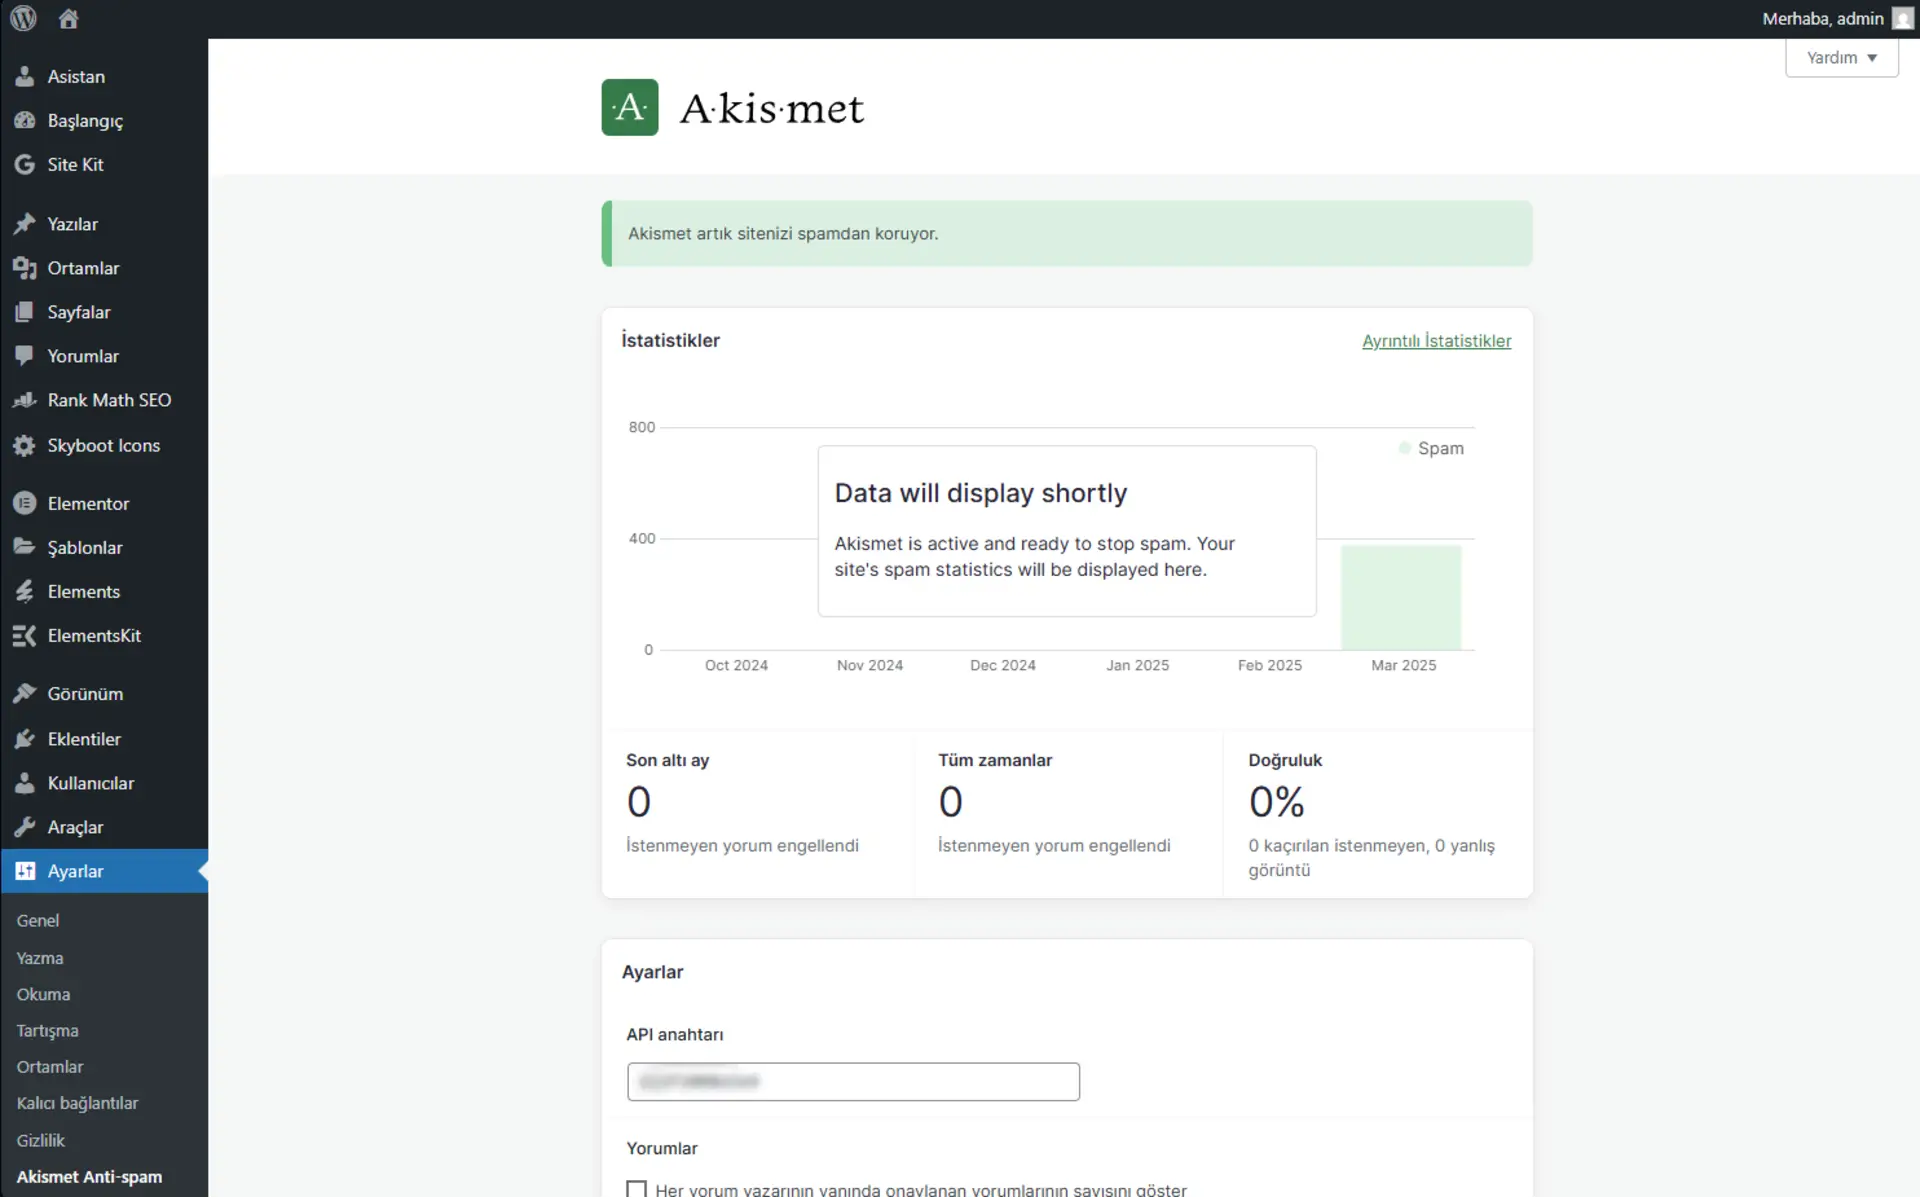Click the API anahtarı input field
Screen dimensions: 1920x1200
click(853, 1082)
